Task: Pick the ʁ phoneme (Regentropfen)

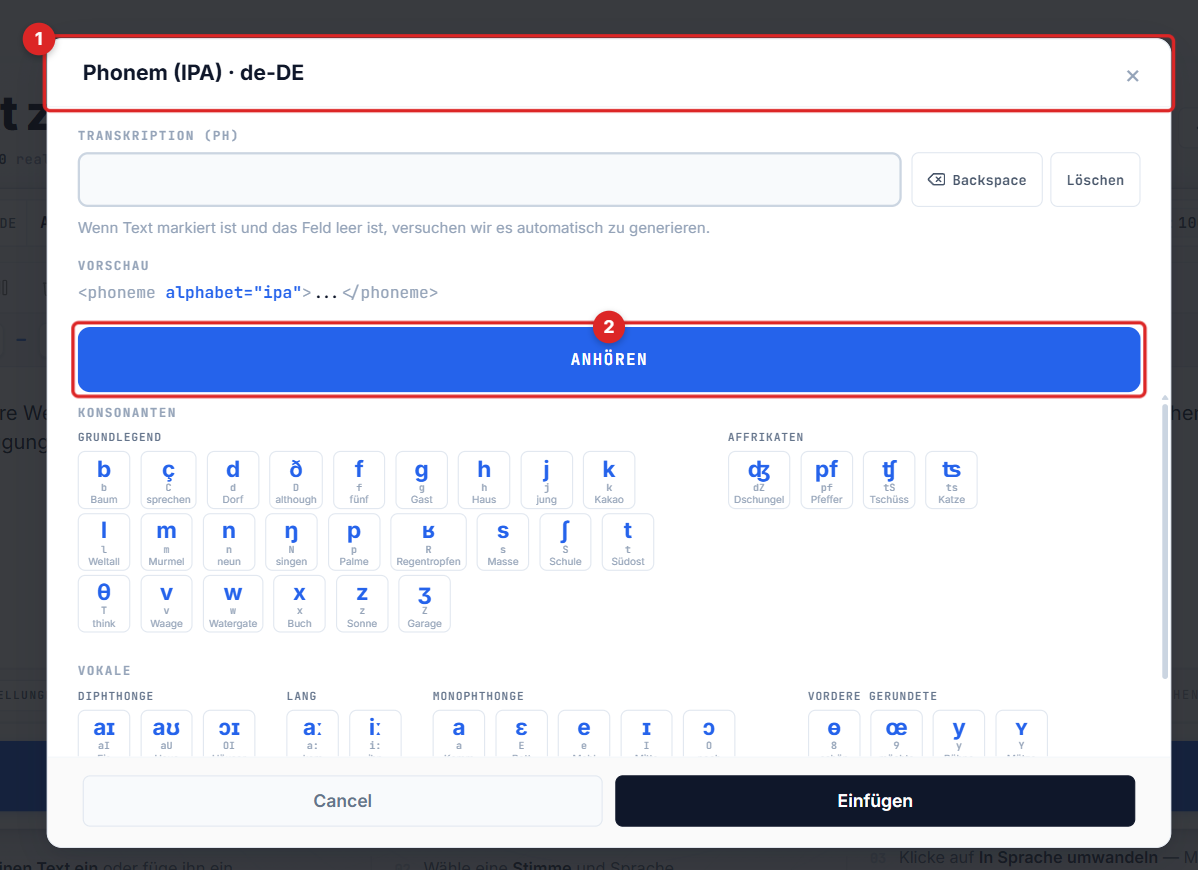Action: pos(428,542)
